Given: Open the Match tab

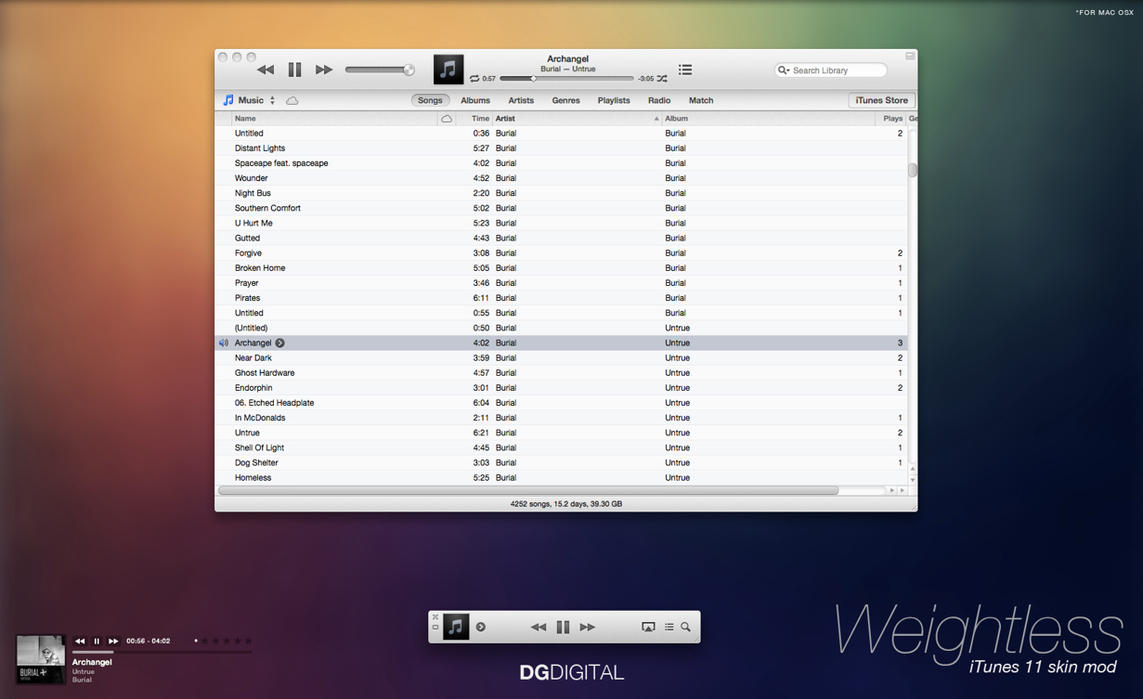Looking at the screenshot, I should point(701,101).
